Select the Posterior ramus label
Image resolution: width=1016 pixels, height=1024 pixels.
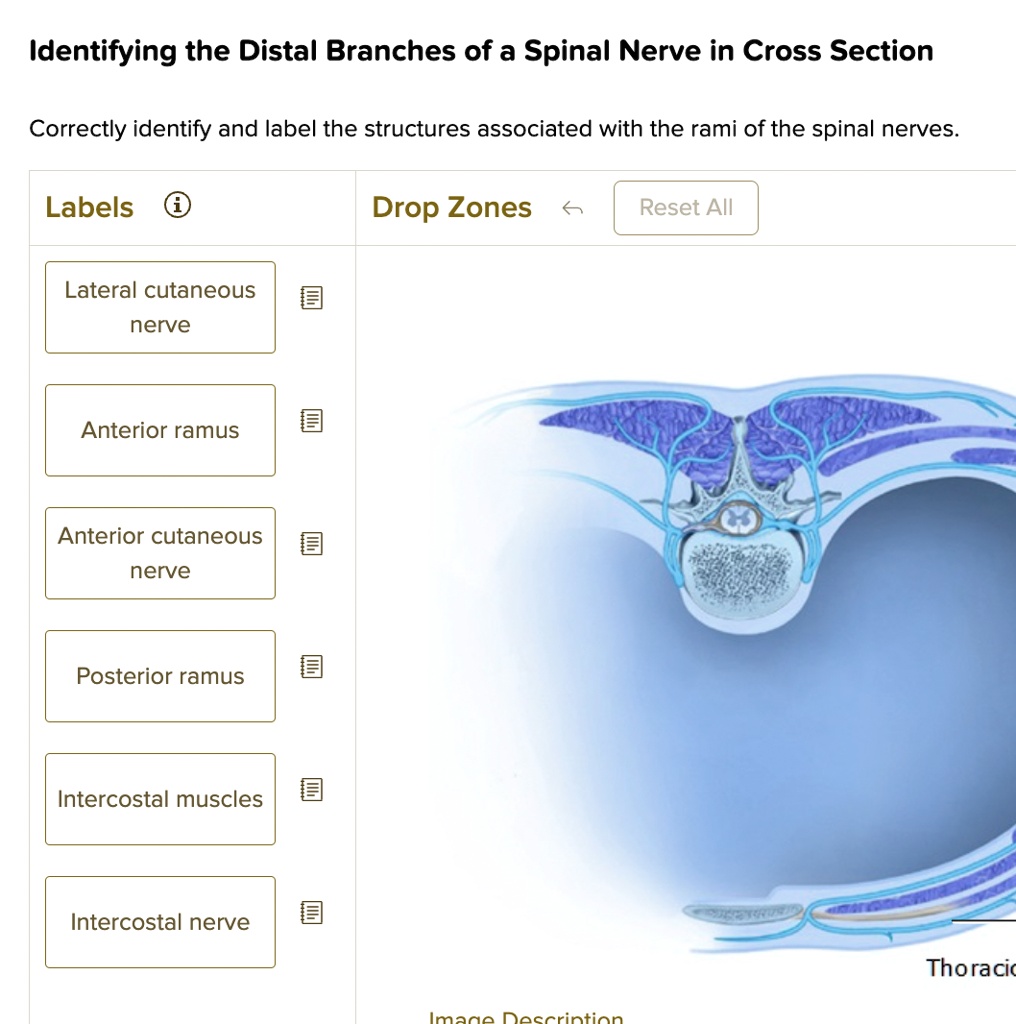click(x=160, y=676)
